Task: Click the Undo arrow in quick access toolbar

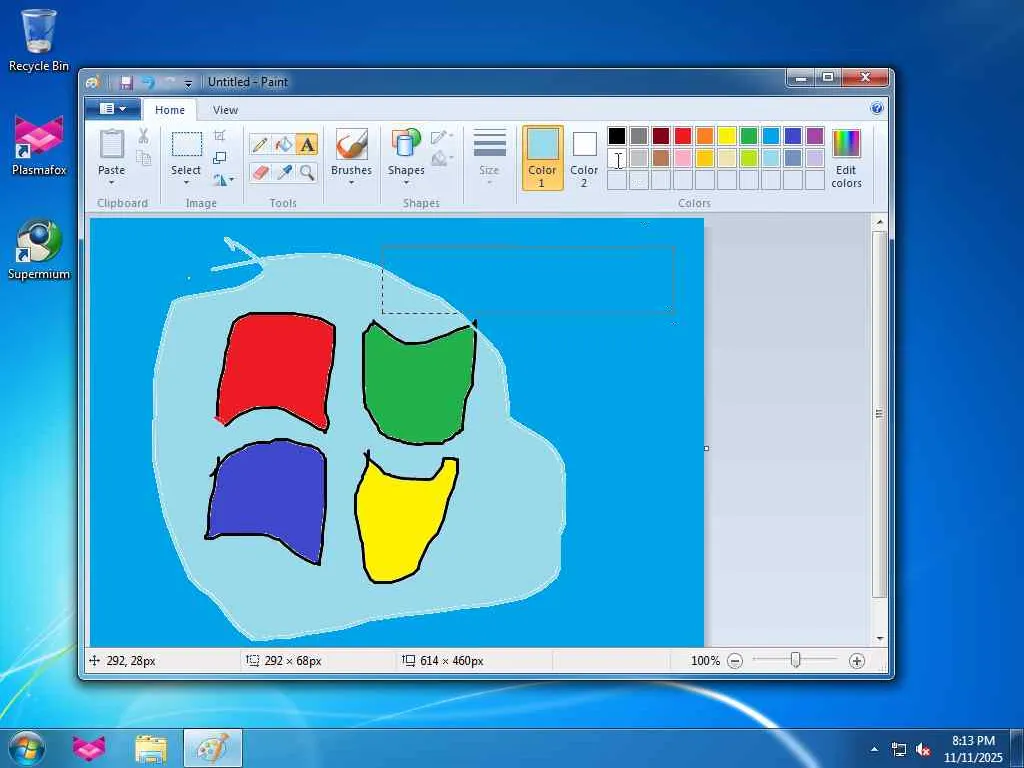Action: (148, 82)
